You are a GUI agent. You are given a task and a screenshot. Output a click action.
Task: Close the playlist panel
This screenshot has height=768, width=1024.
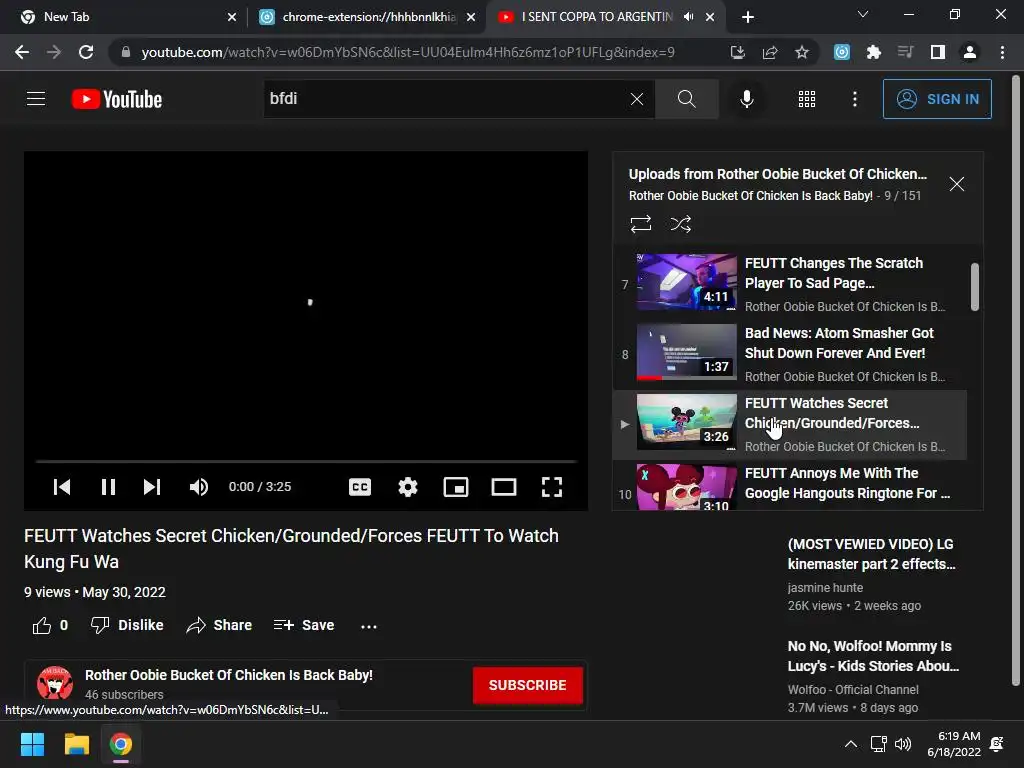[x=957, y=184]
